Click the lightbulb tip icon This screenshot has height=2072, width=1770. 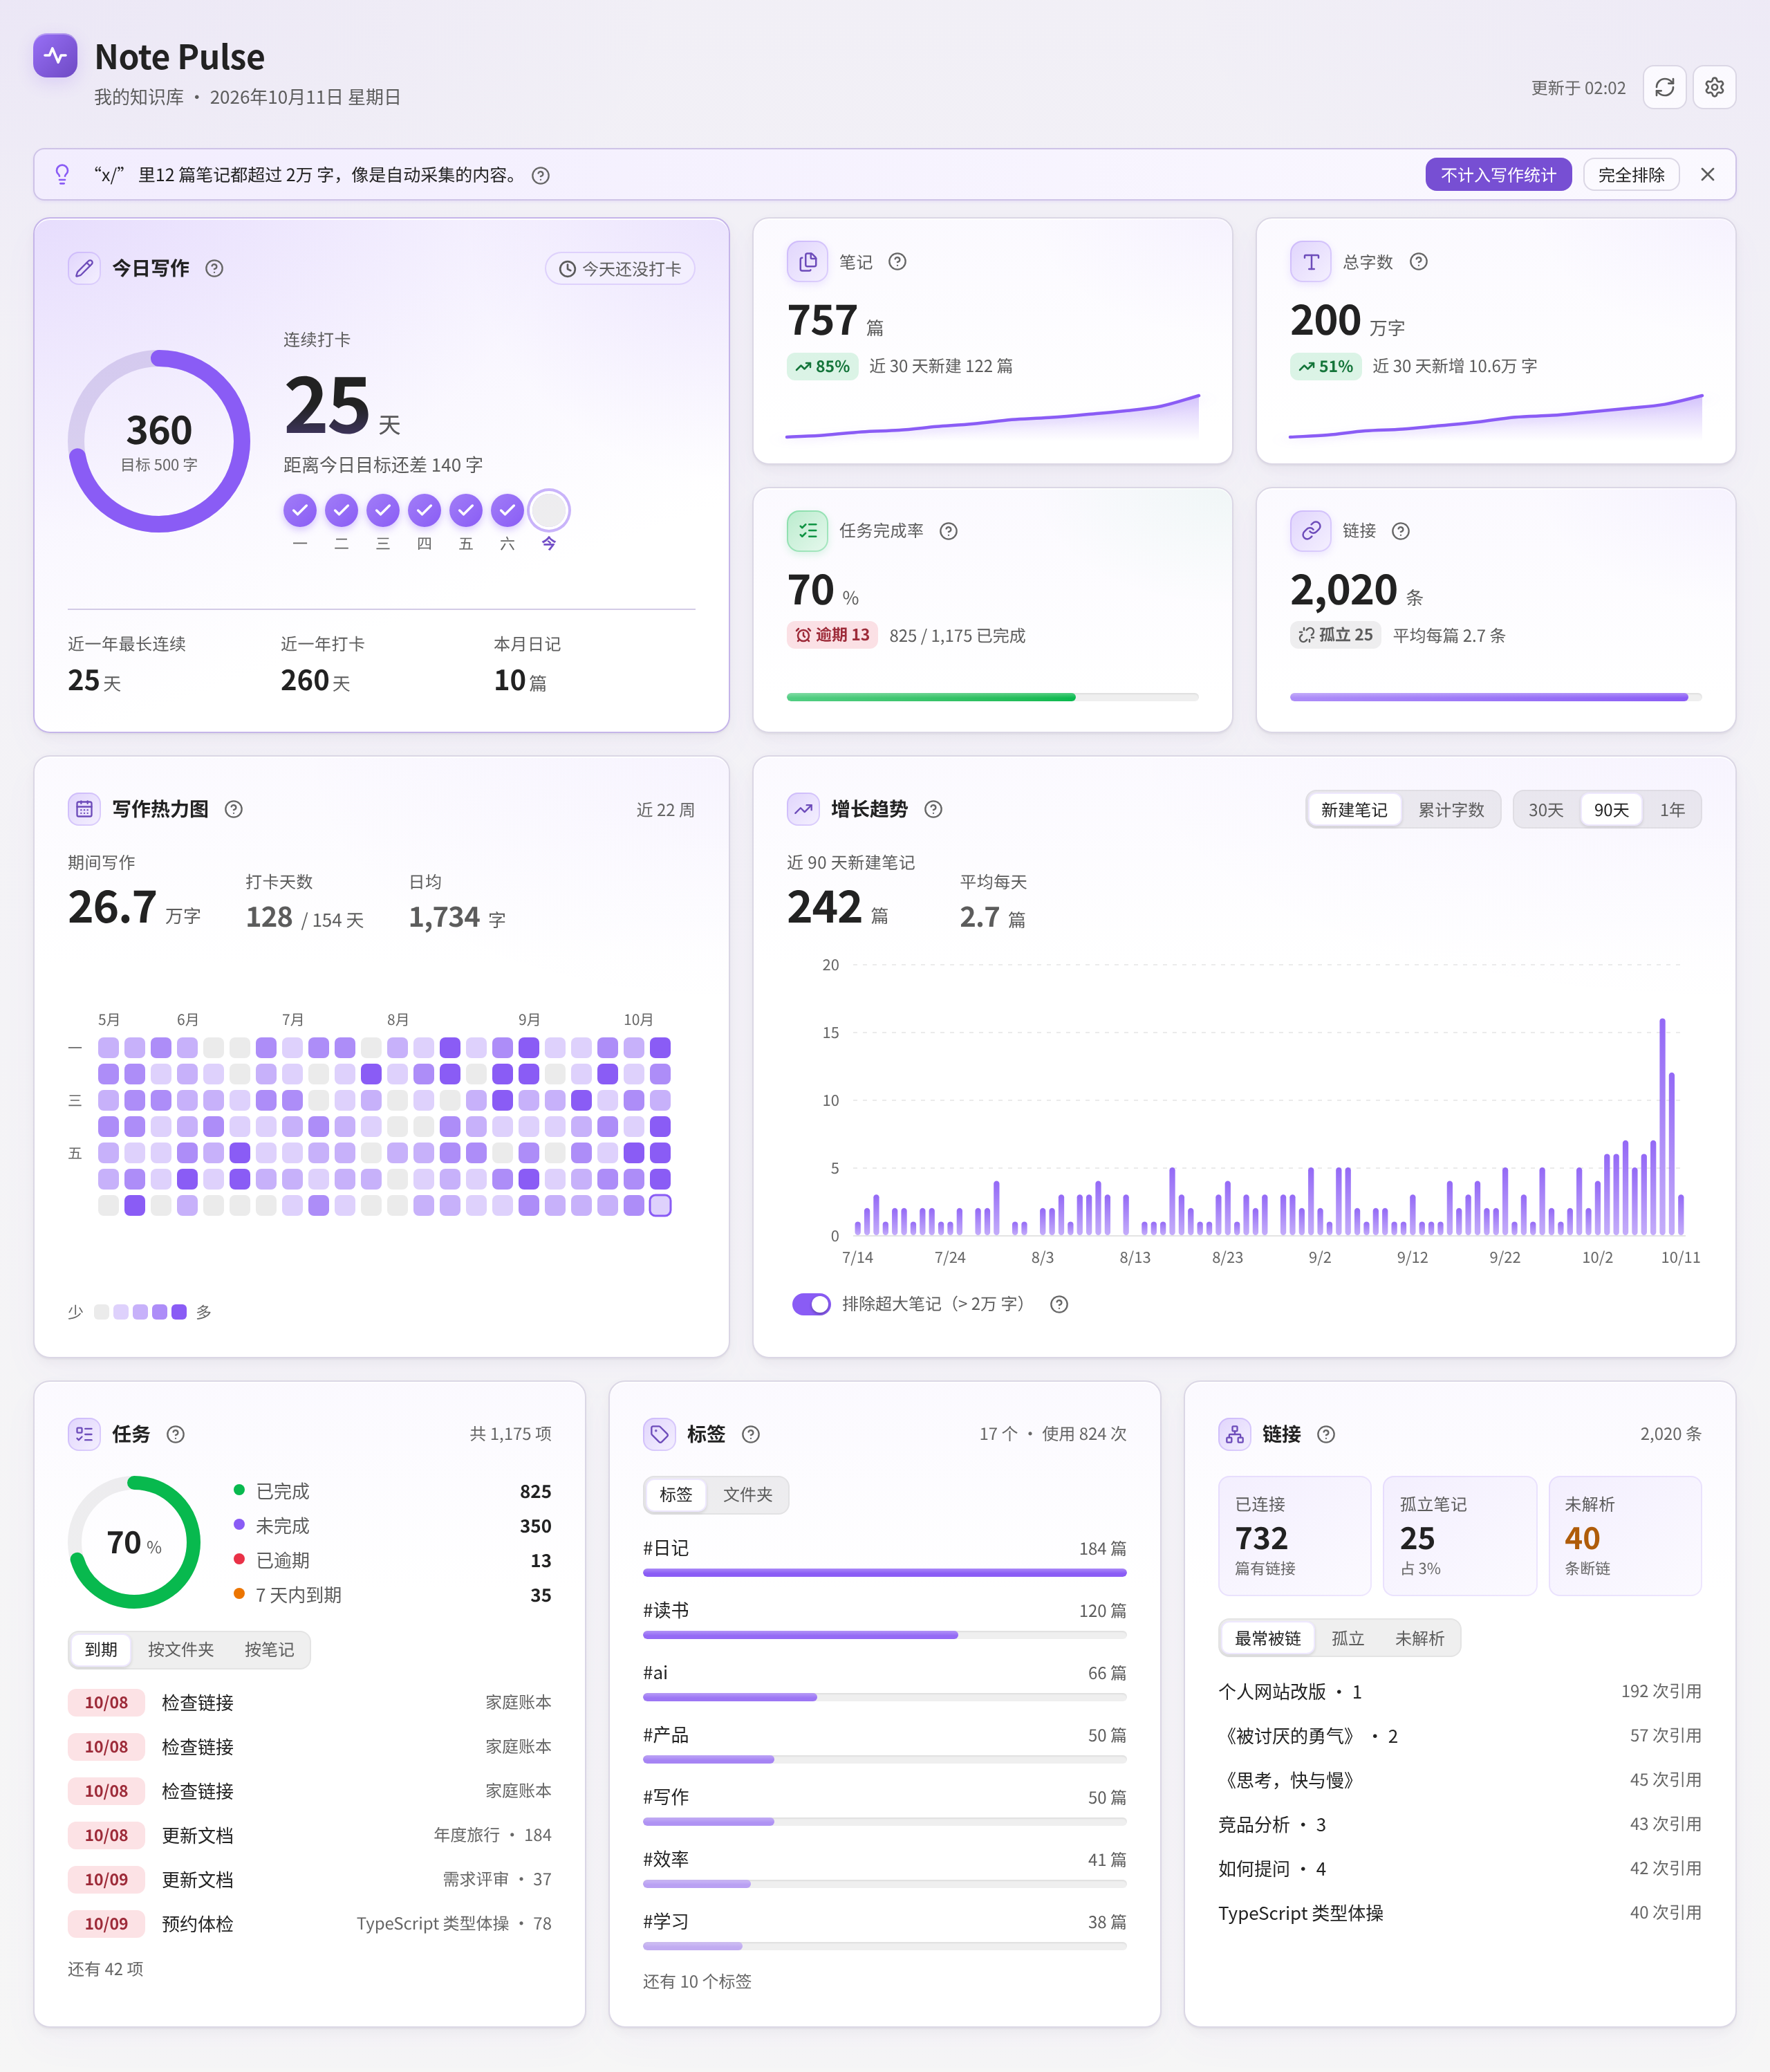(62, 175)
